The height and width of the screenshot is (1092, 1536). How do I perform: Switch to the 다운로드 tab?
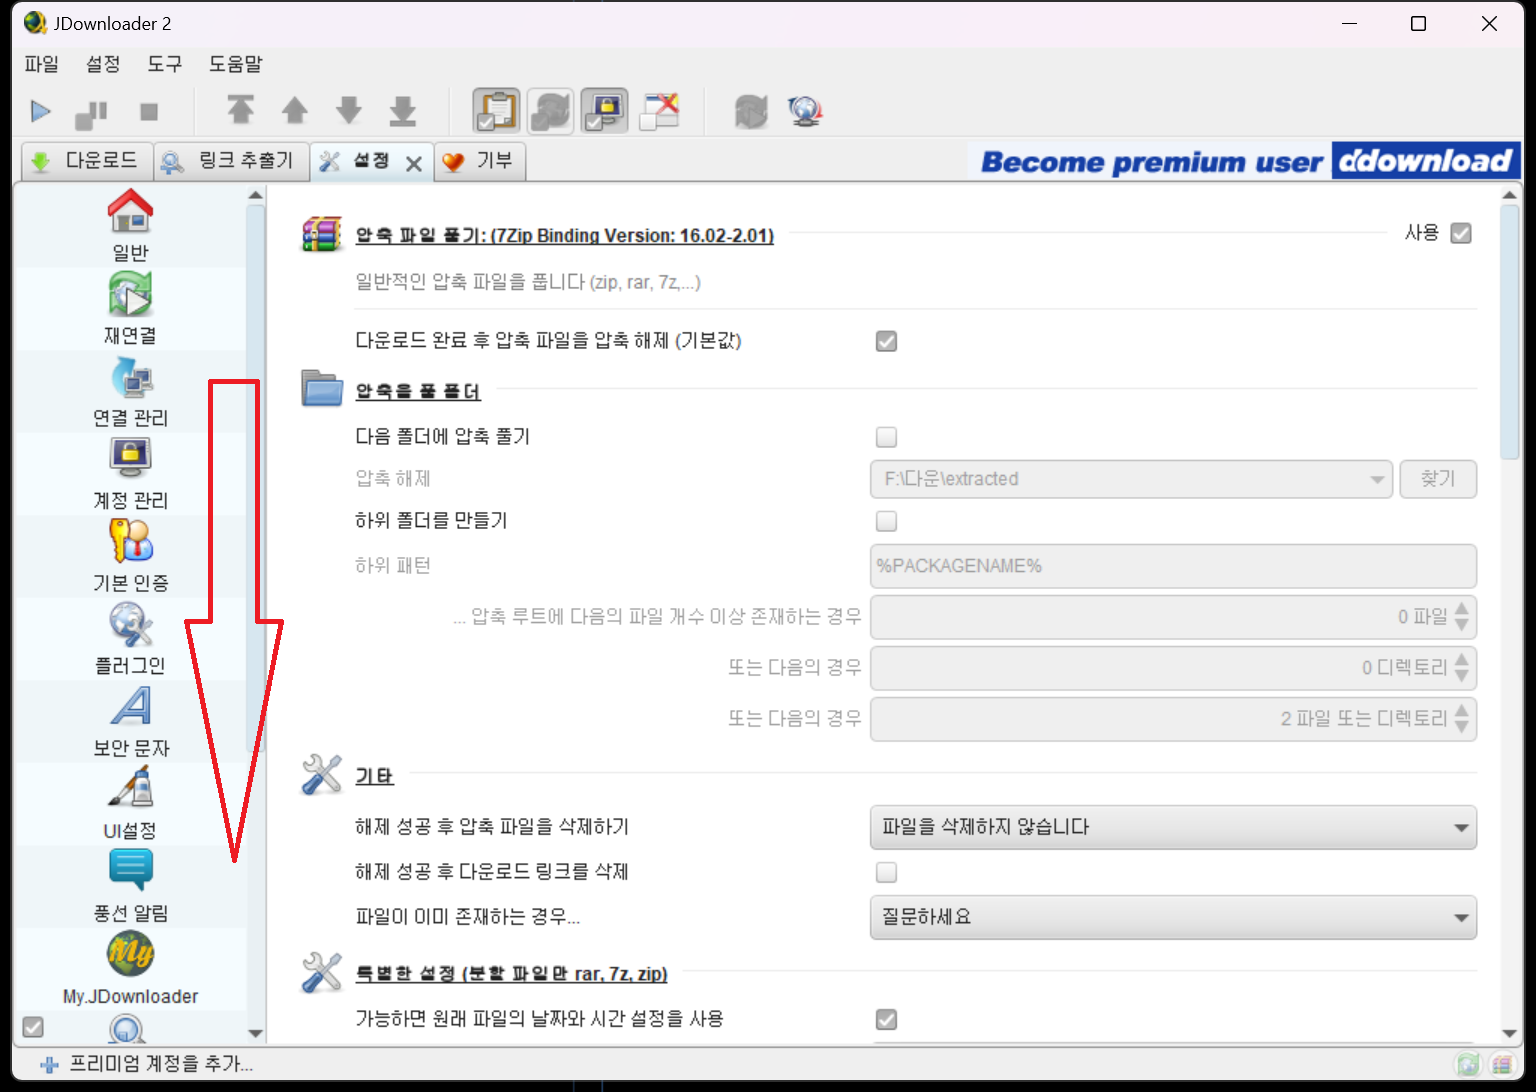pos(86,161)
